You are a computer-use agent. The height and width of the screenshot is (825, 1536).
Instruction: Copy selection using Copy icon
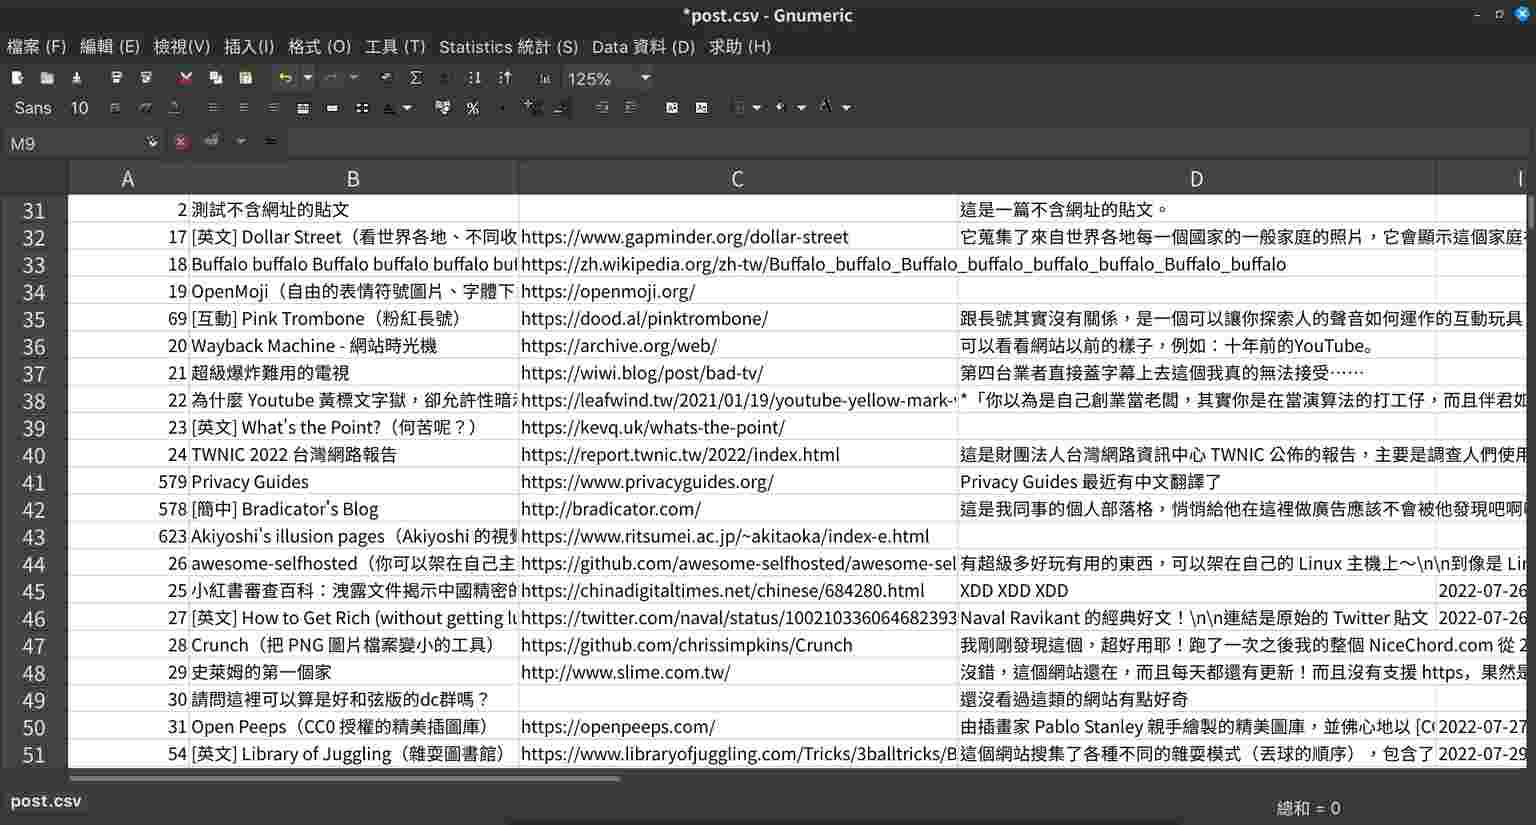215,78
